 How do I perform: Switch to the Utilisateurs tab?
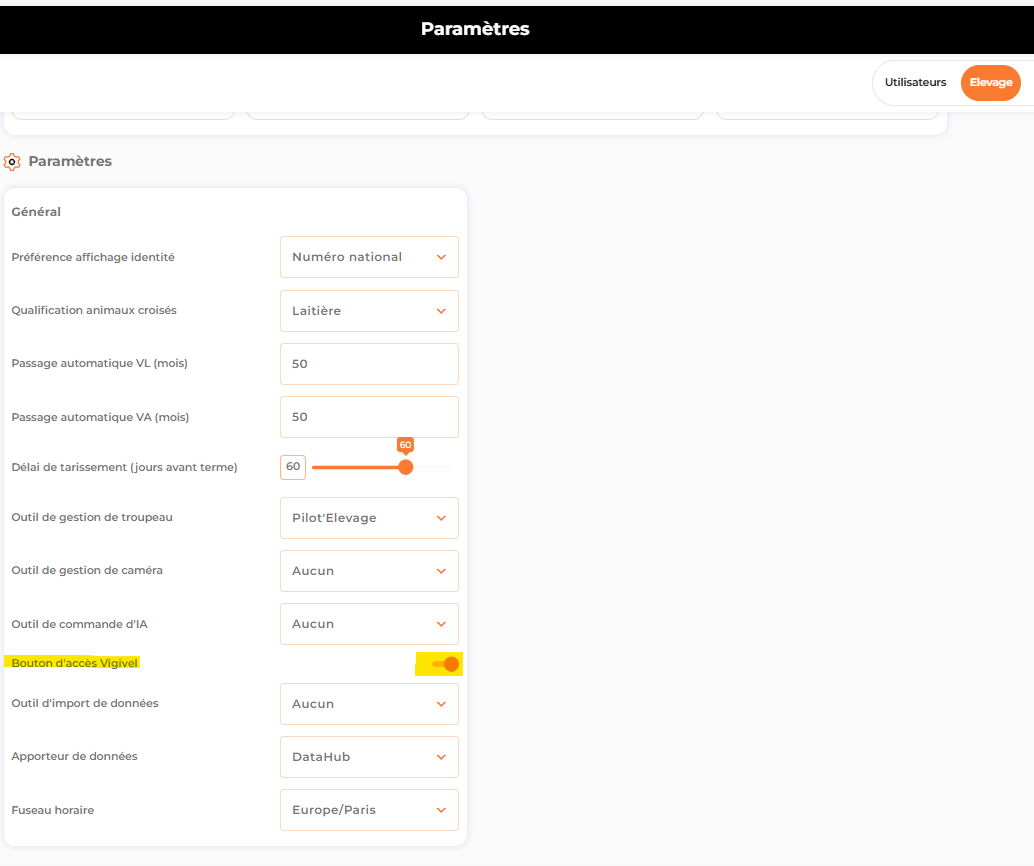click(915, 82)
